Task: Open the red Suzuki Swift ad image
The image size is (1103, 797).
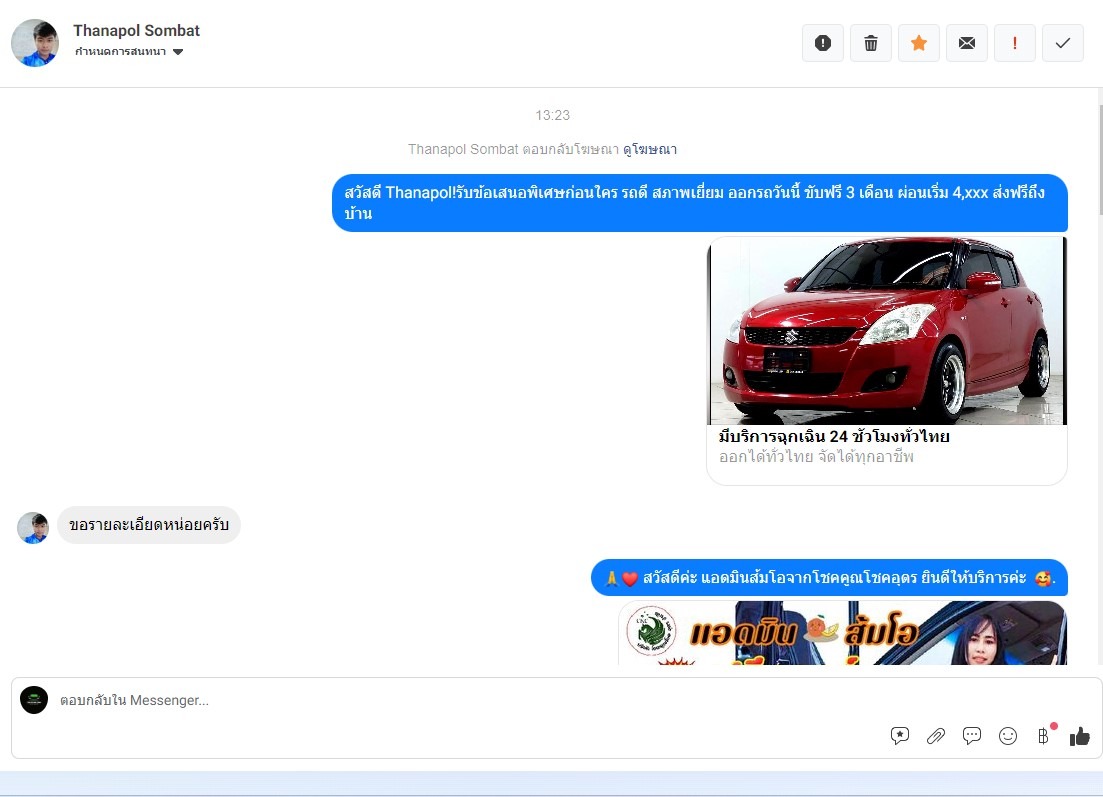Action: coord(886,331)
